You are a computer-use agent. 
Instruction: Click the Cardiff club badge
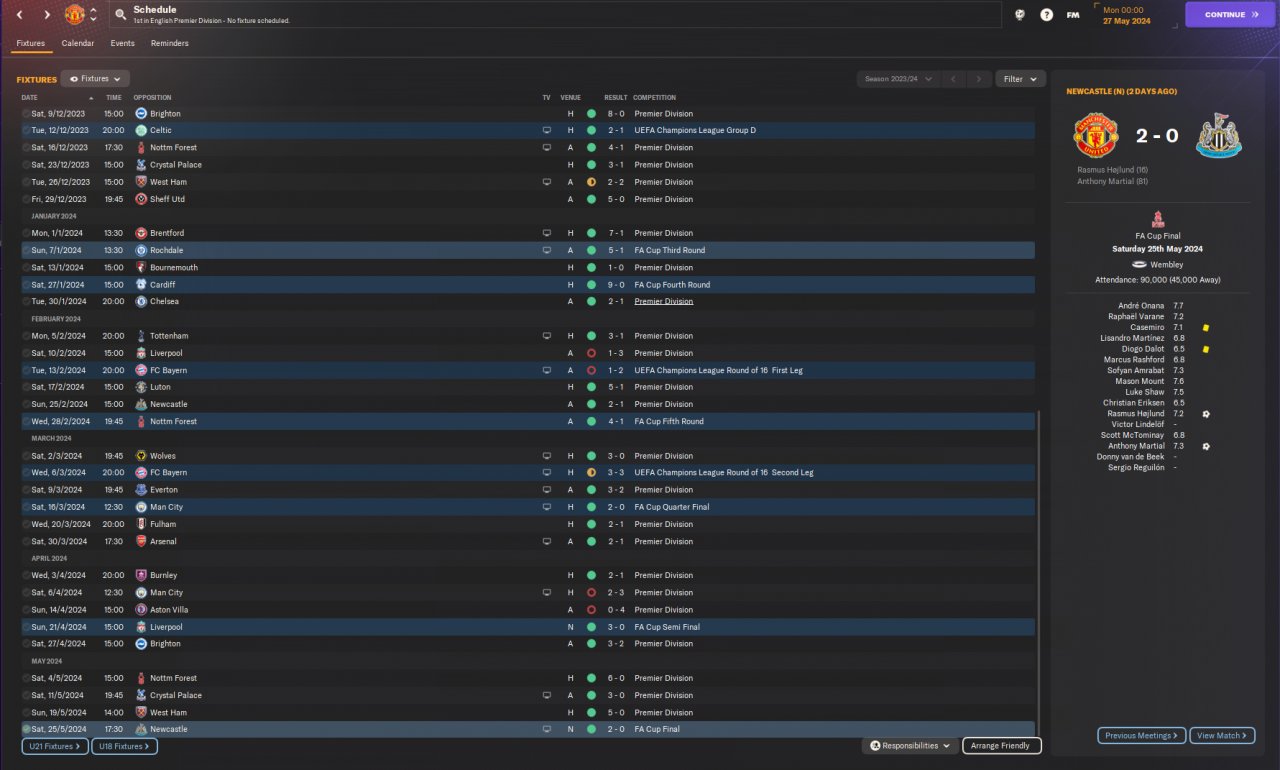coord(141,285)
